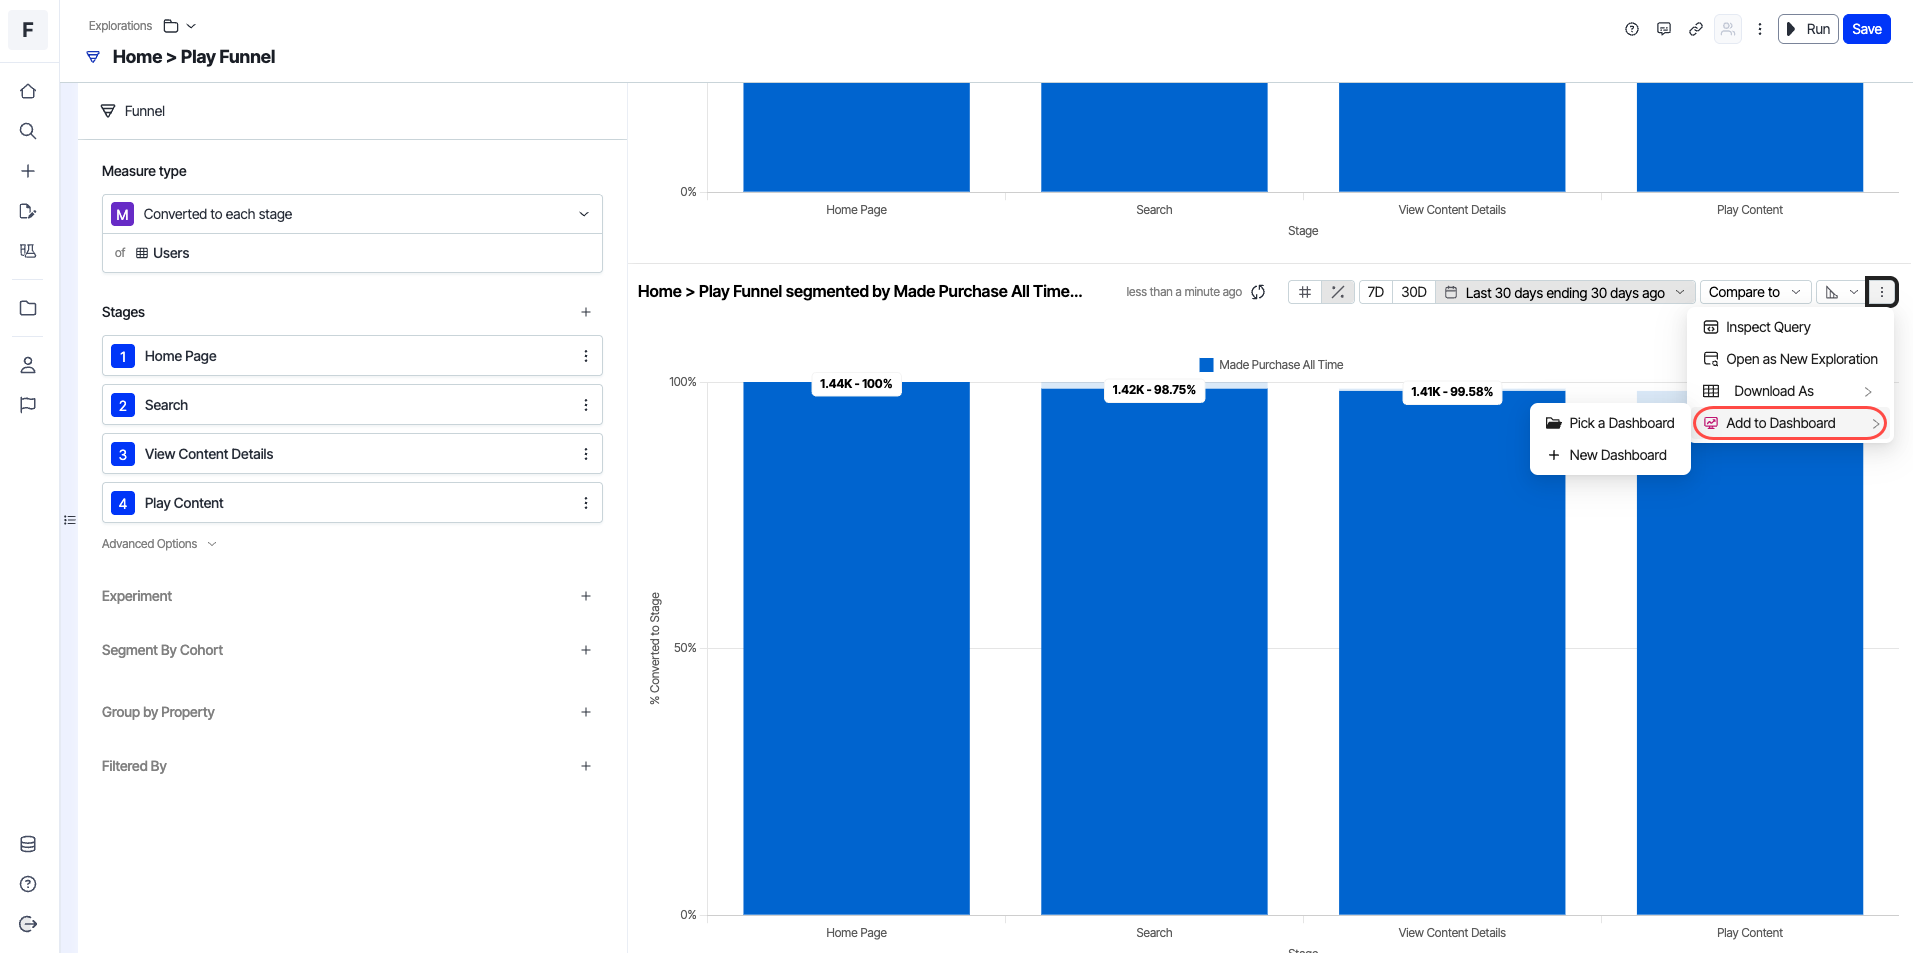
Task: Select stage 2 Search
Action: pyautogui.click(x=352, y=405)
